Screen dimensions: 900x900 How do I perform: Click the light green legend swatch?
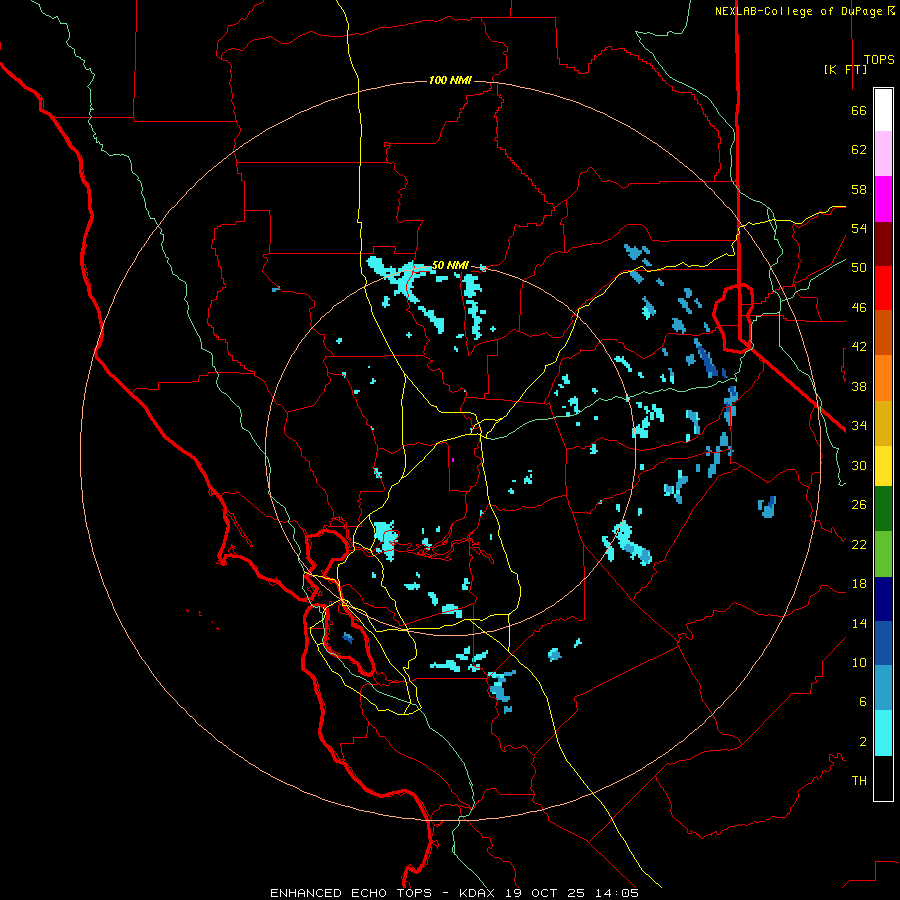pyautogui.click(x=883, y=554)
